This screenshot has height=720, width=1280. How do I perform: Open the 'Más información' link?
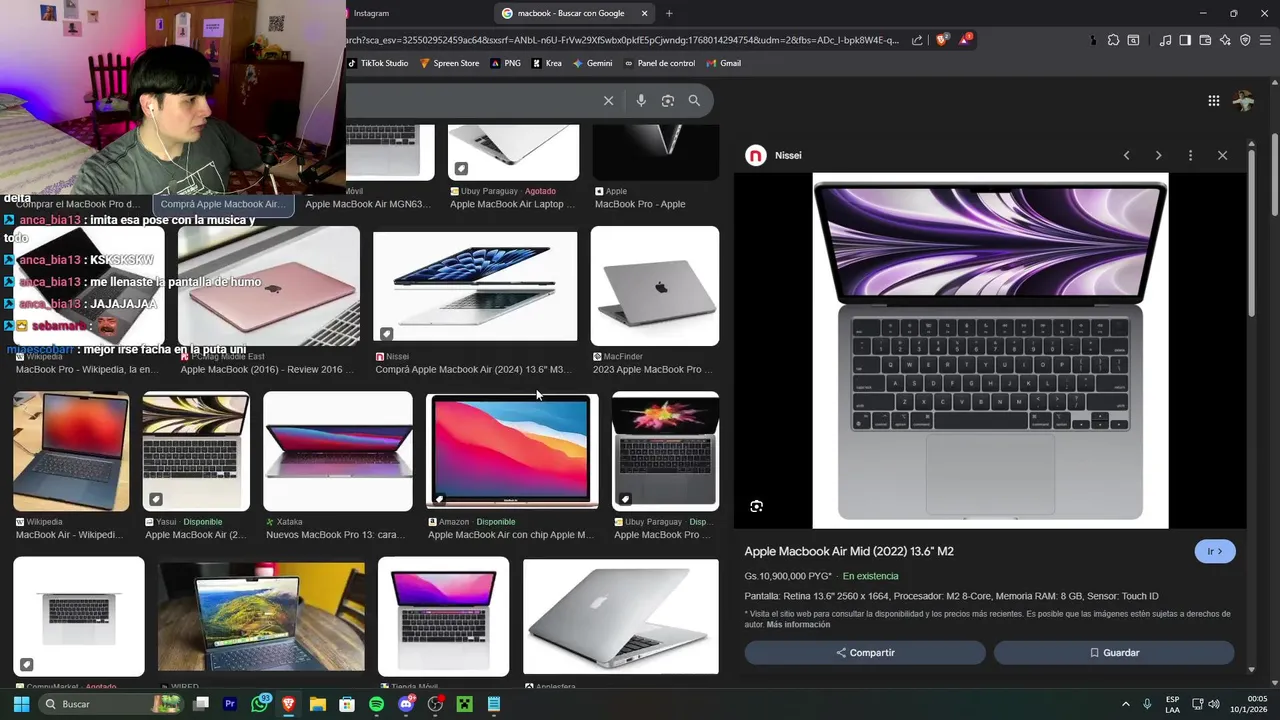(x=798, y=625)
